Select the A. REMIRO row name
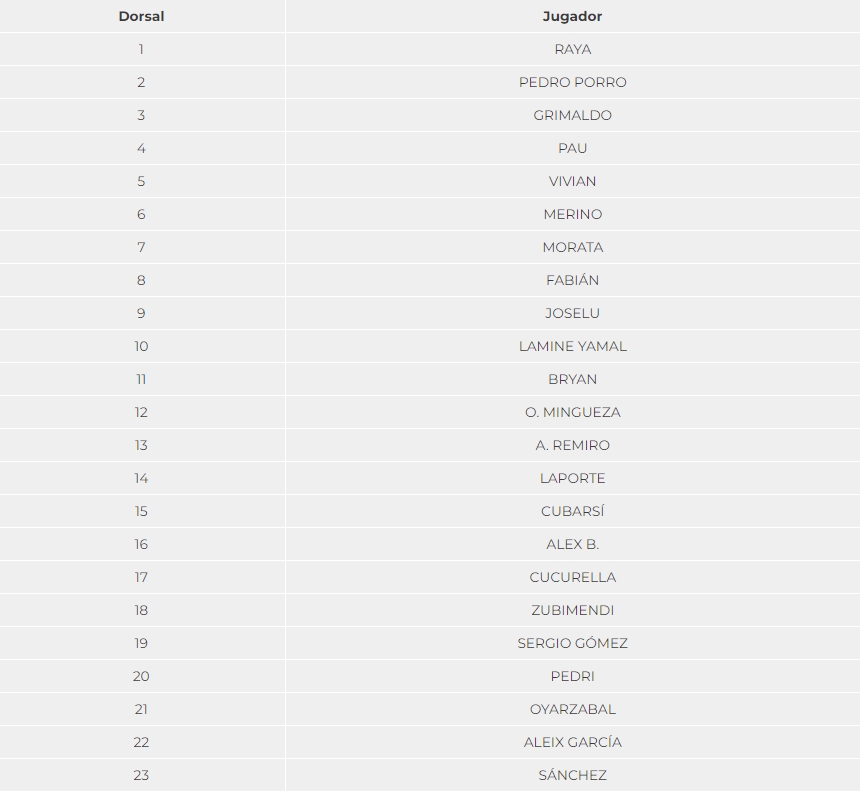This screenshot has height=791, width=861. 573,445
